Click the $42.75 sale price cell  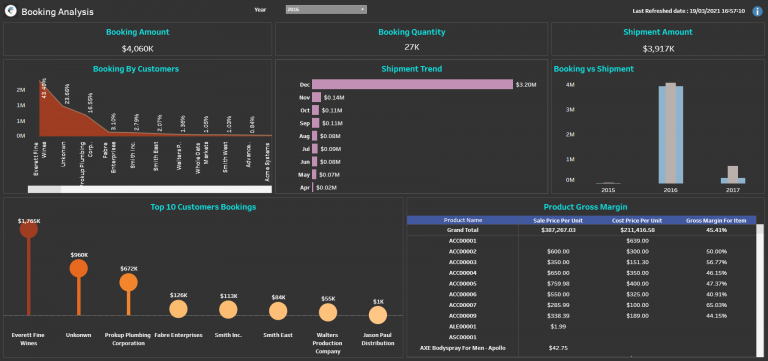click(558, 348)
